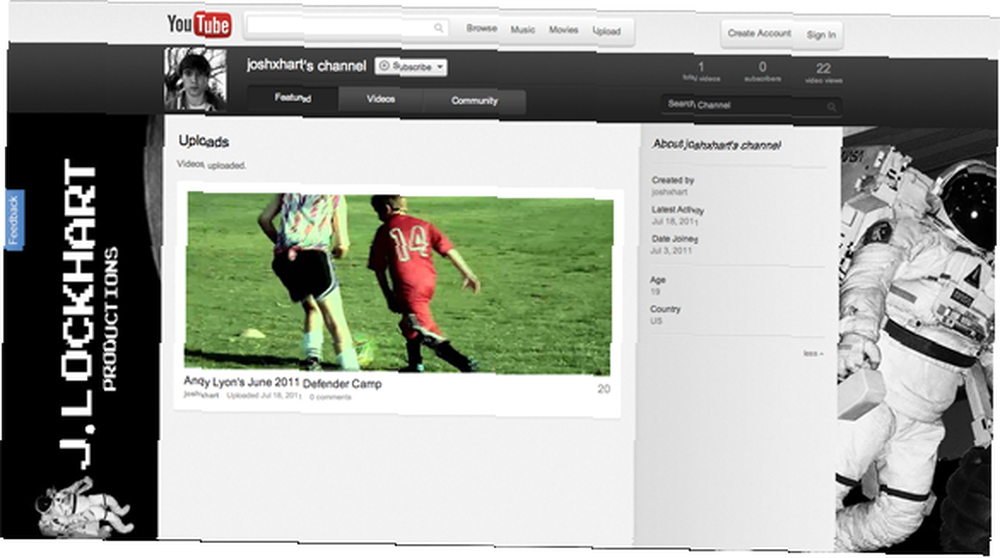Expand the Subscribe dropdown arrow
Image resolution: width=1000 pixels, height=558 pixels.
pos(441,67)
